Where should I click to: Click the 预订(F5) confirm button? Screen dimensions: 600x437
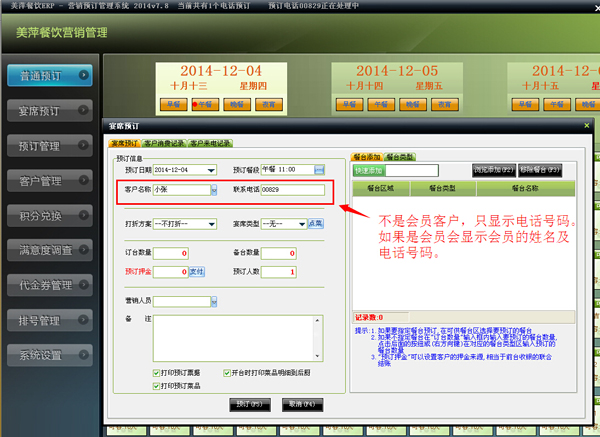coord(246,404)
